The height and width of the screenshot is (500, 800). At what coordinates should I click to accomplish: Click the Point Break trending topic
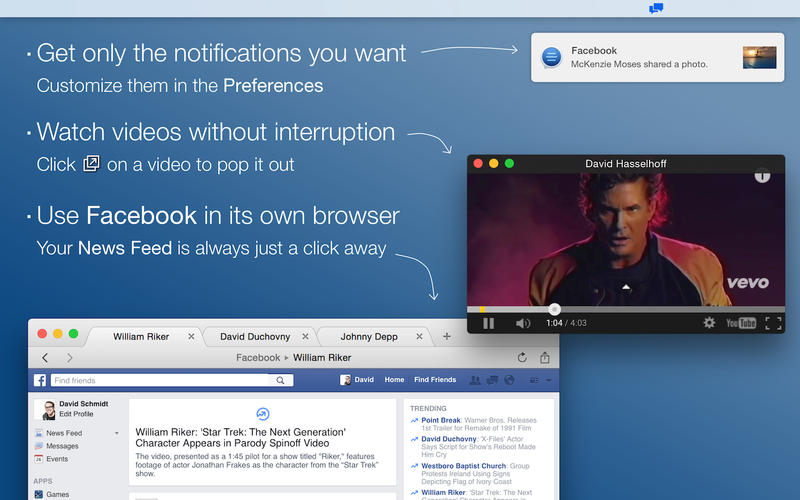click(441, 420)
